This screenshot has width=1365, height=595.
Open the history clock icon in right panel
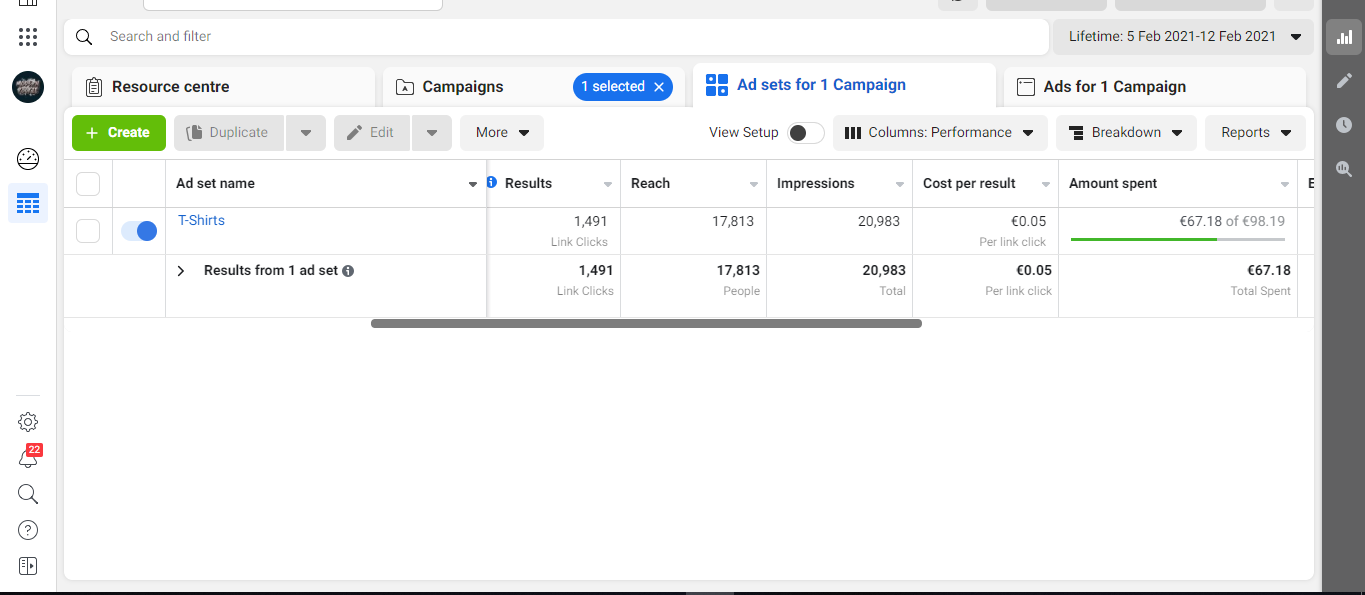(1344, 125)
